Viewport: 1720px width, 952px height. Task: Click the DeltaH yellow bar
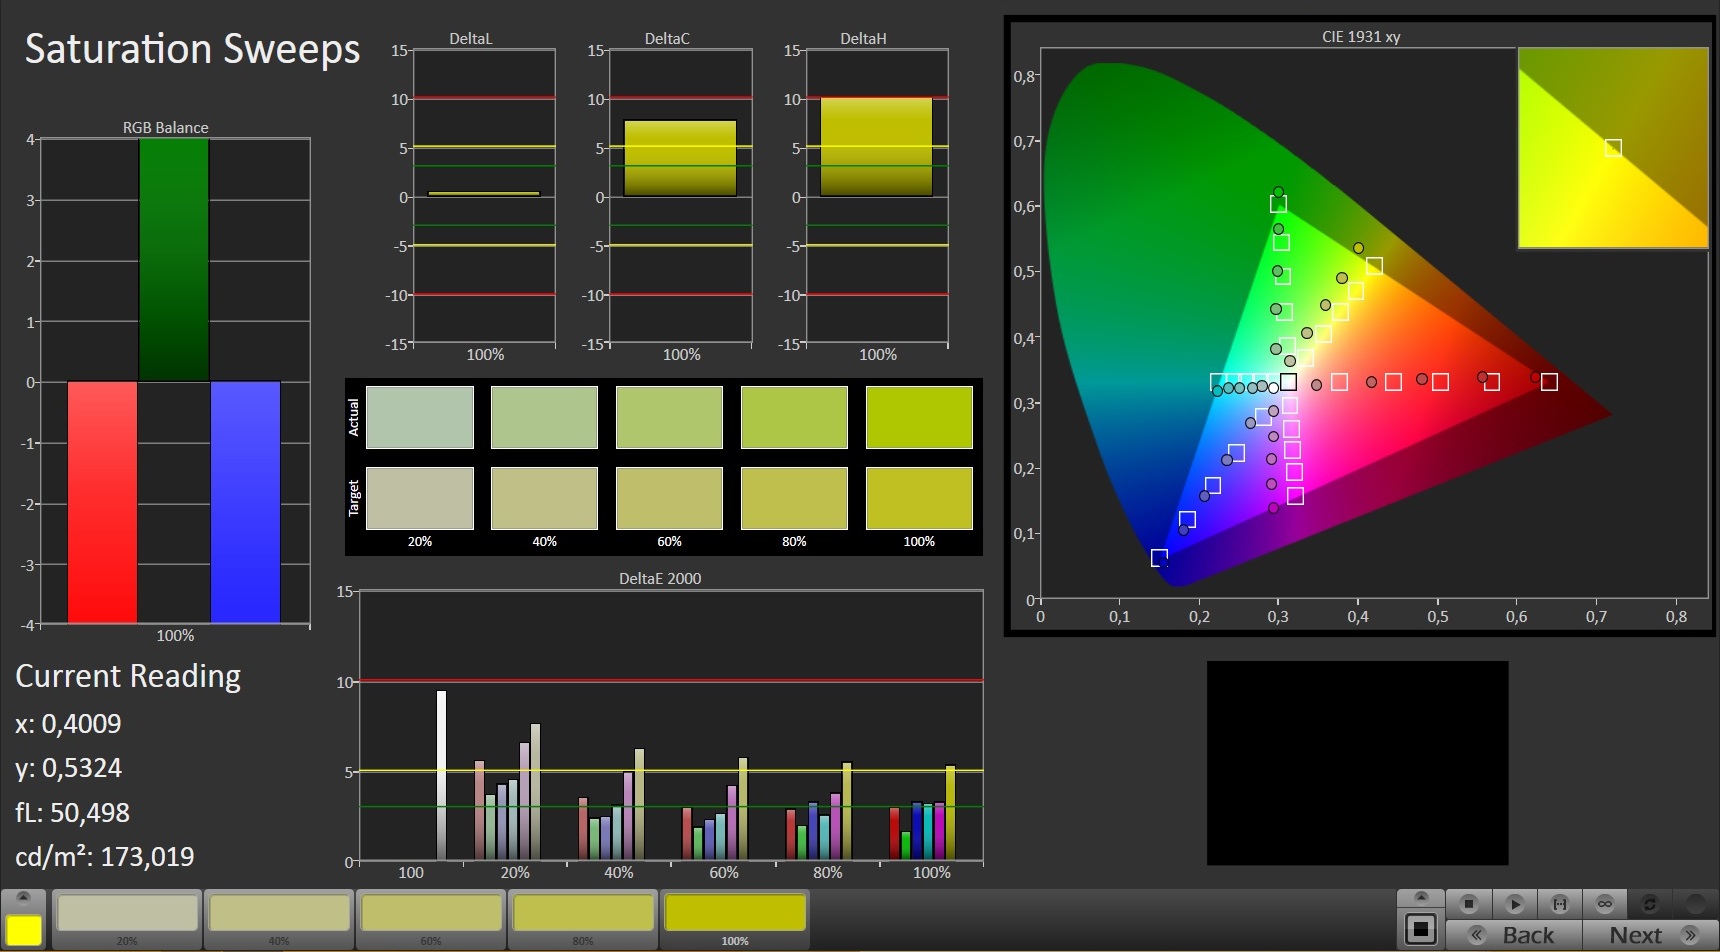click(876, 147)
